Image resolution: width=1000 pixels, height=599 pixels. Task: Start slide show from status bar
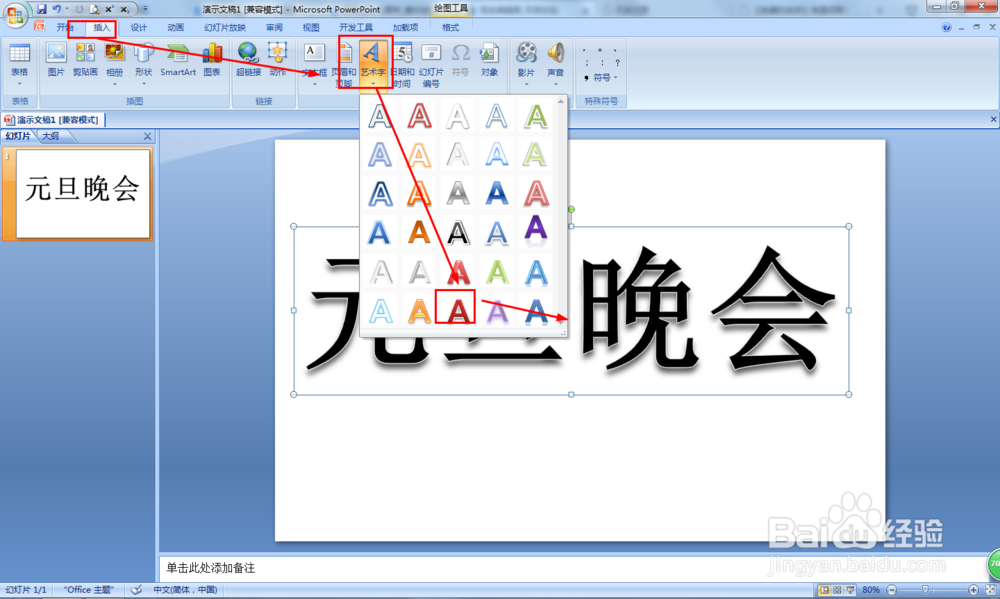click(x=850, y=590)
